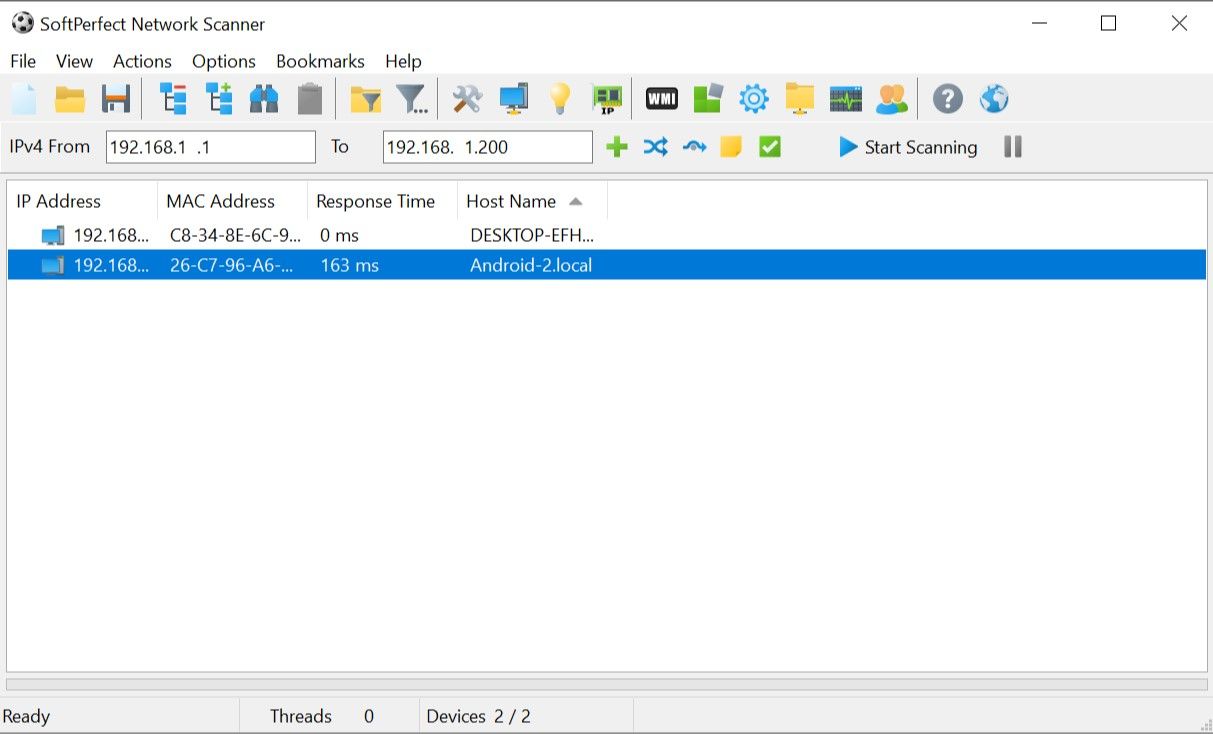Select the wrench Program Options icon

(468, 98)
